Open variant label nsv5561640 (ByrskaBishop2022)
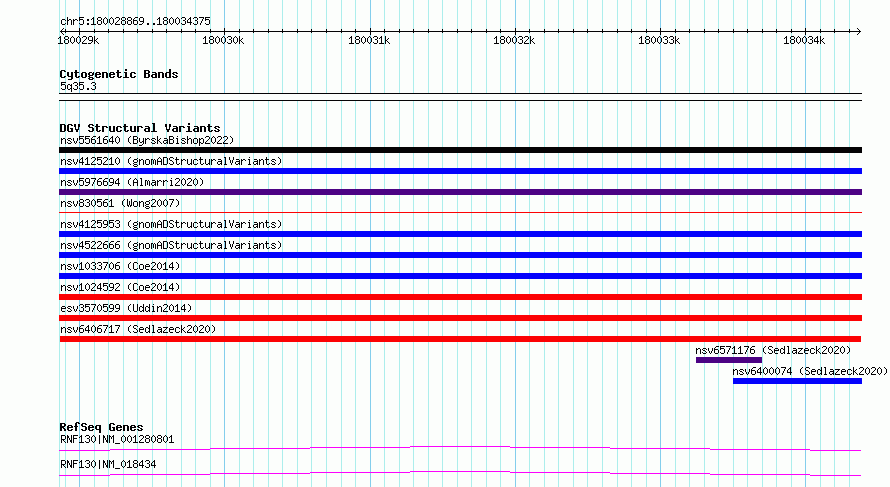This screenshot has height=487, width=890. click(147, 140)
